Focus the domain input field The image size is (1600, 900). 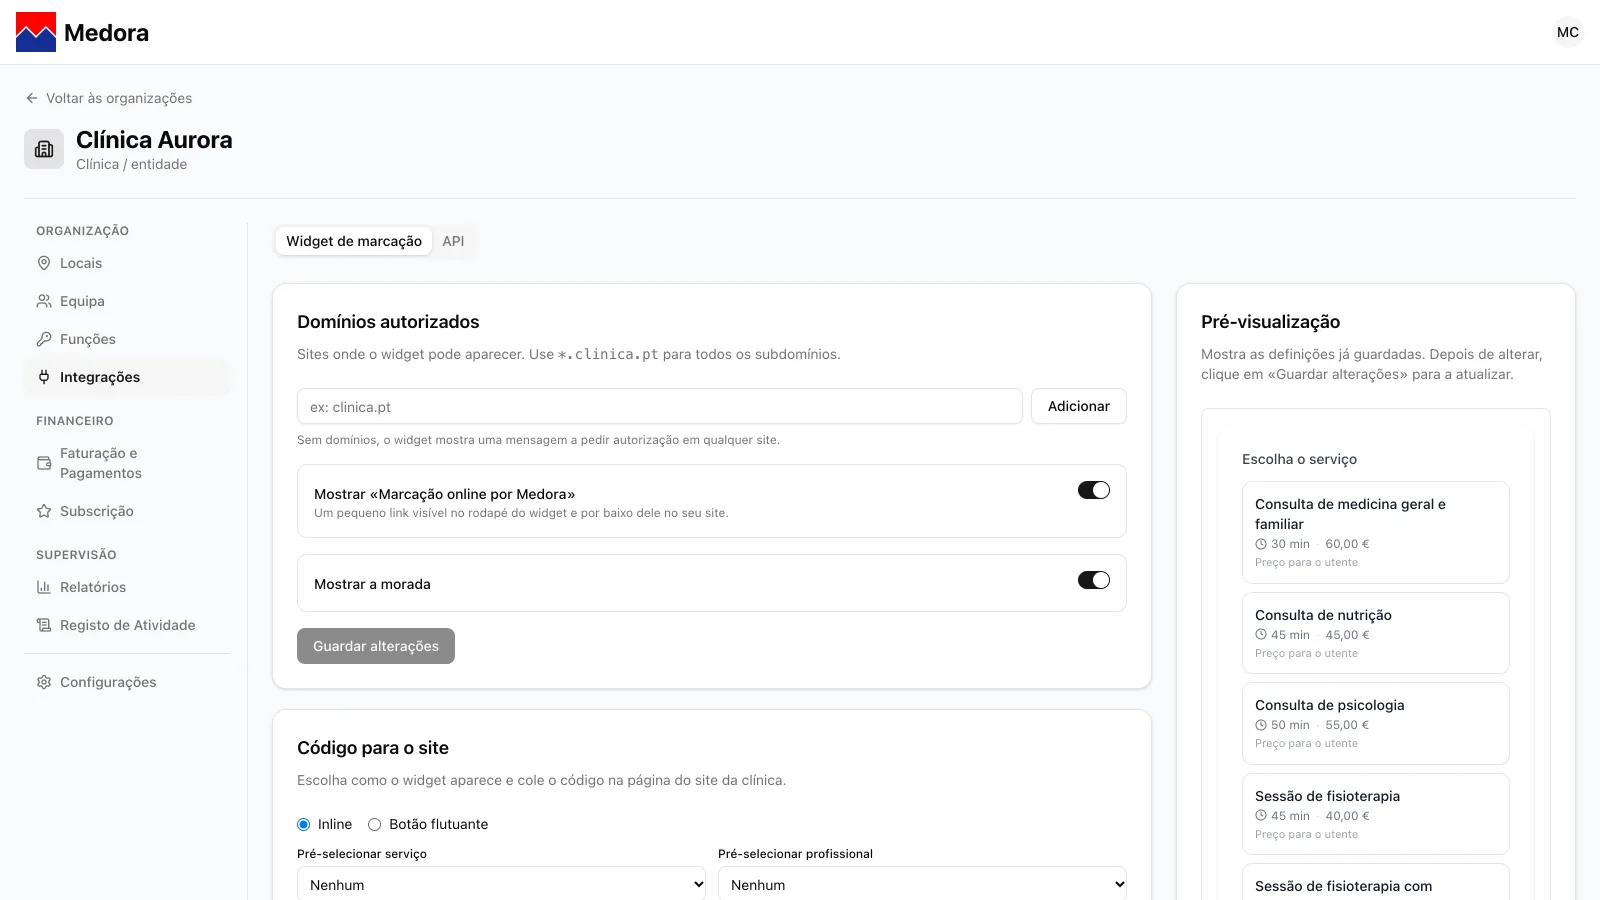pyautogui.click(x=660, y=406)
